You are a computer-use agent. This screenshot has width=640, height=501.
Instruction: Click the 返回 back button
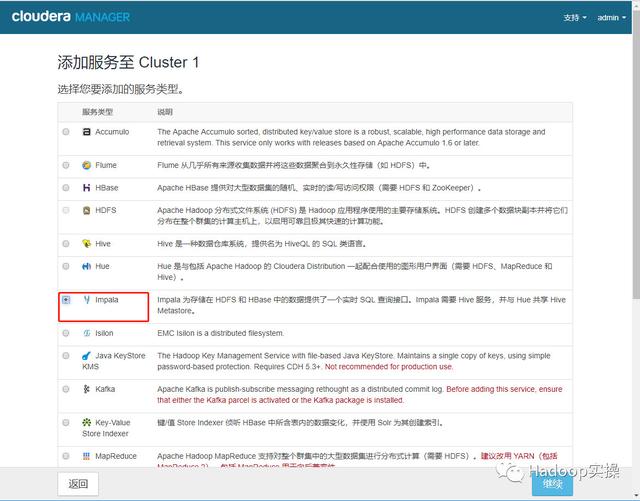pyautogui.click(x=78, y=484)
